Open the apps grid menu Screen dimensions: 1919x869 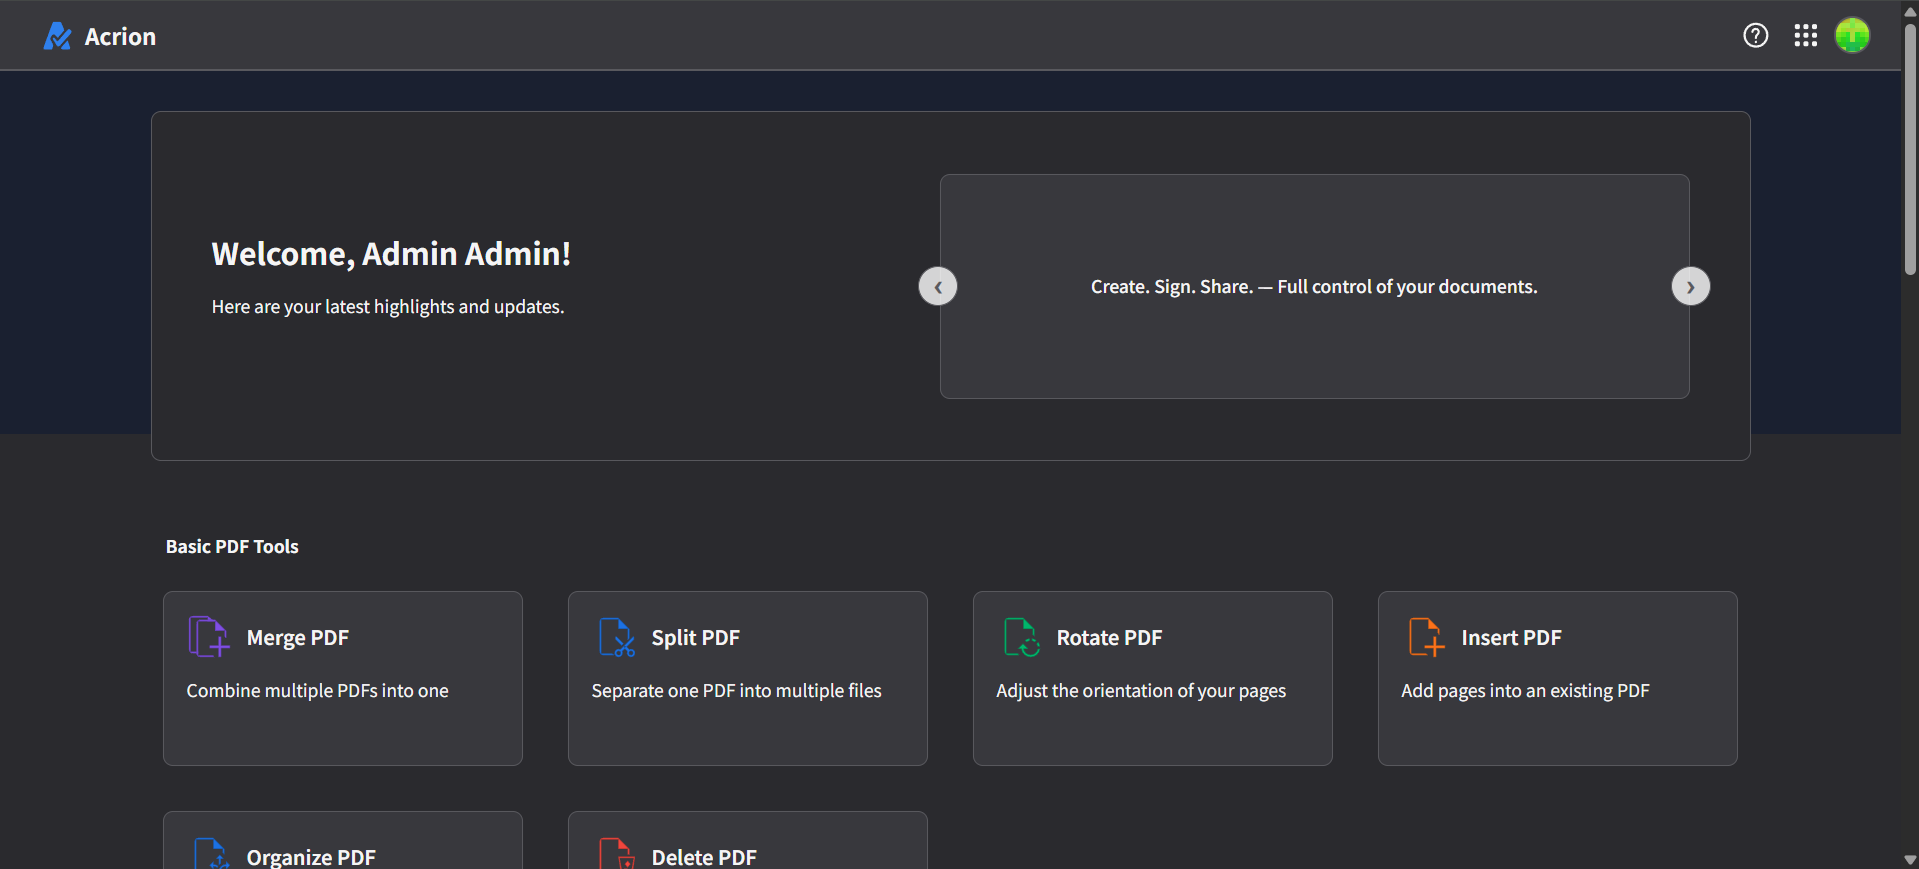point(1805,36)
